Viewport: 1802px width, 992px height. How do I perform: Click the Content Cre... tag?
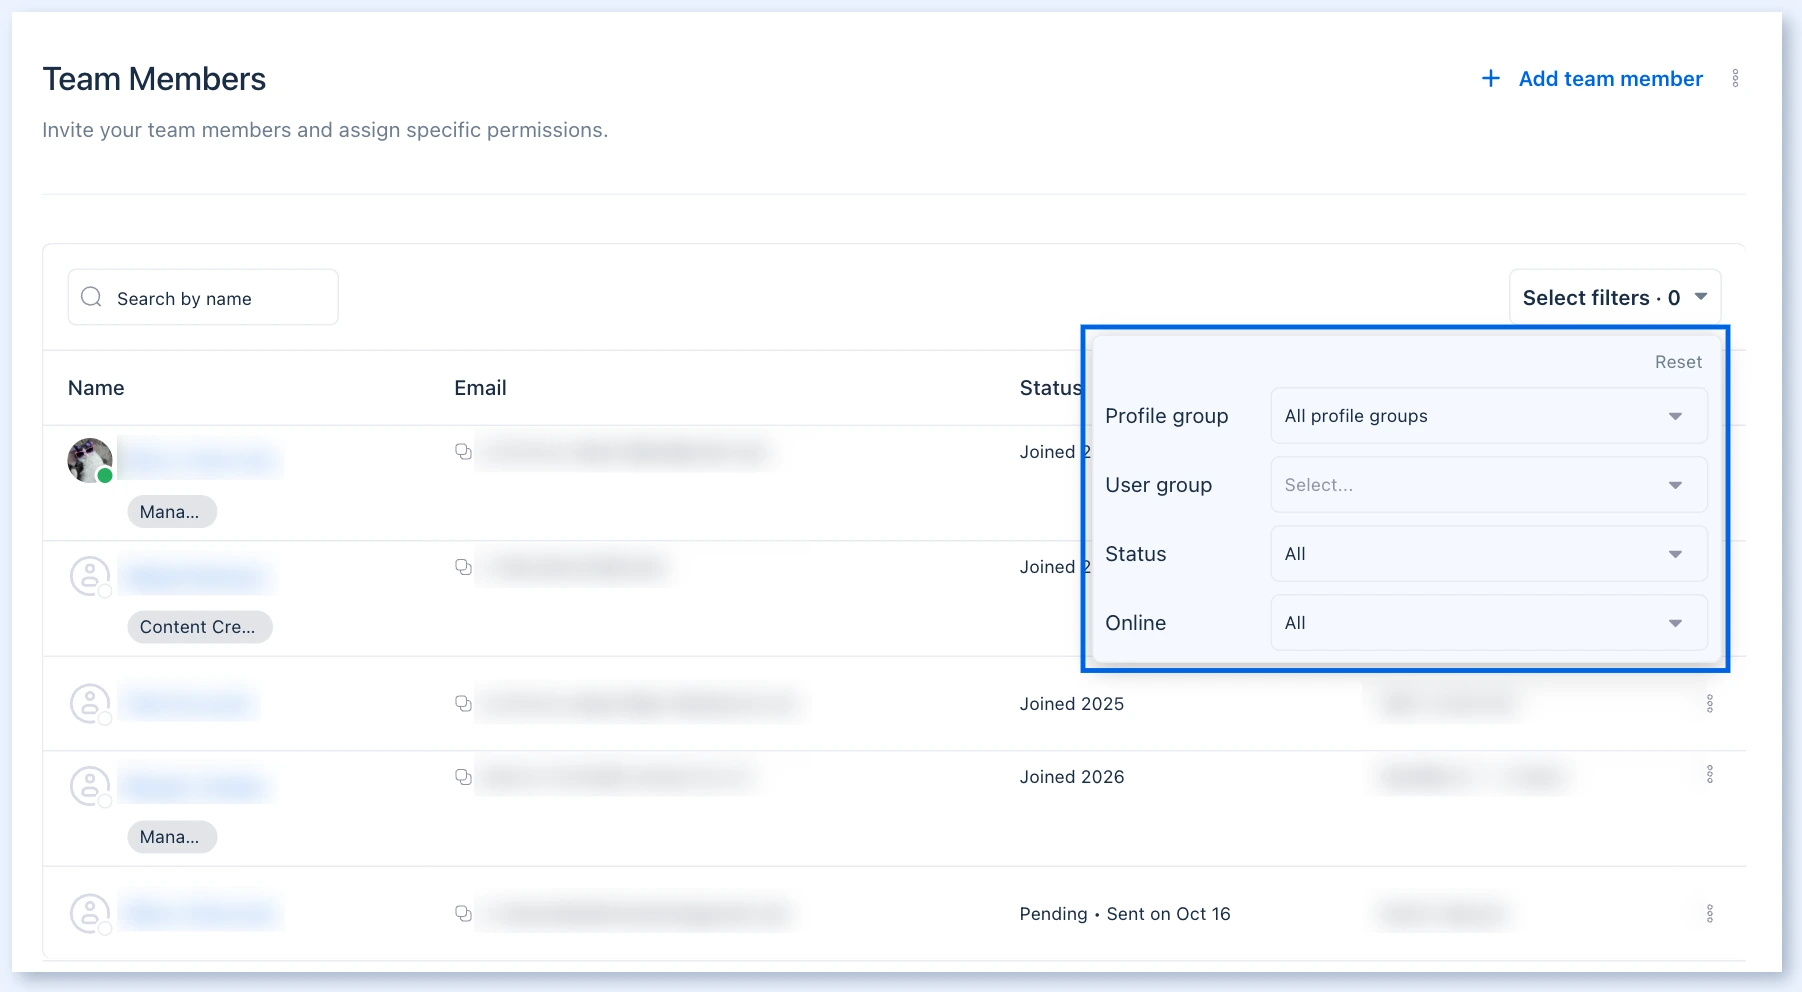coord(200,627)
